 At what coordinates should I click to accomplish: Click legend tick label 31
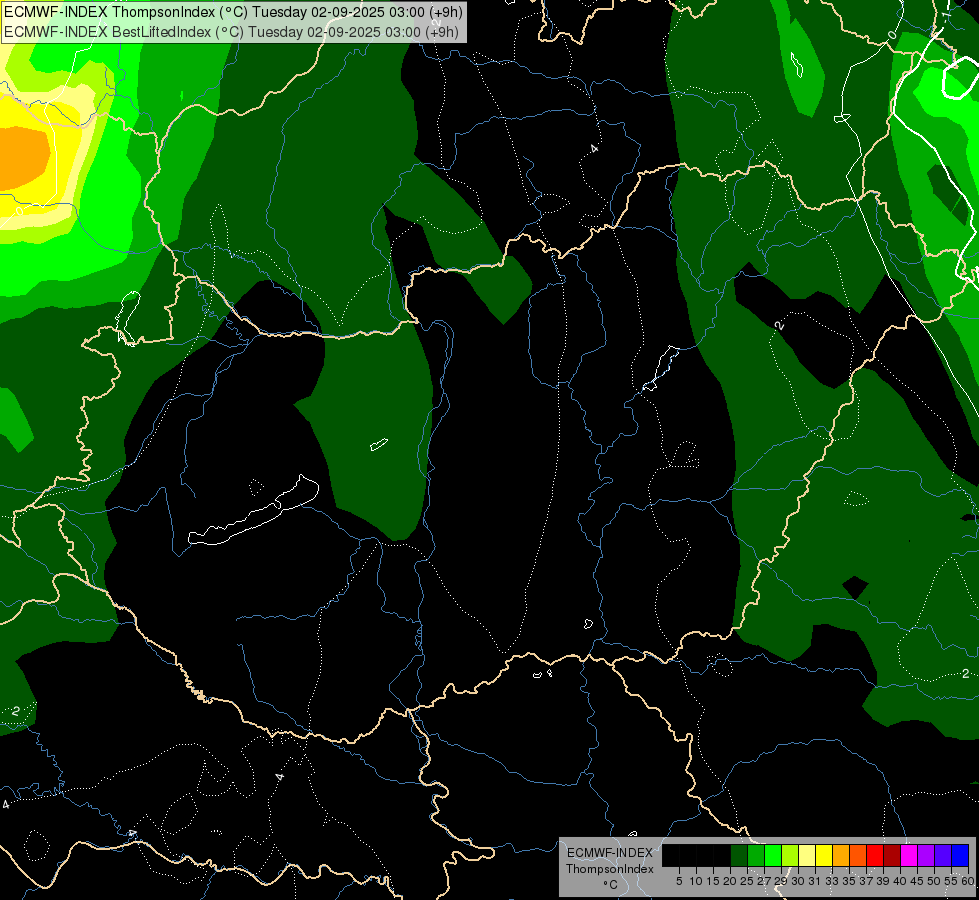point(815,881)
